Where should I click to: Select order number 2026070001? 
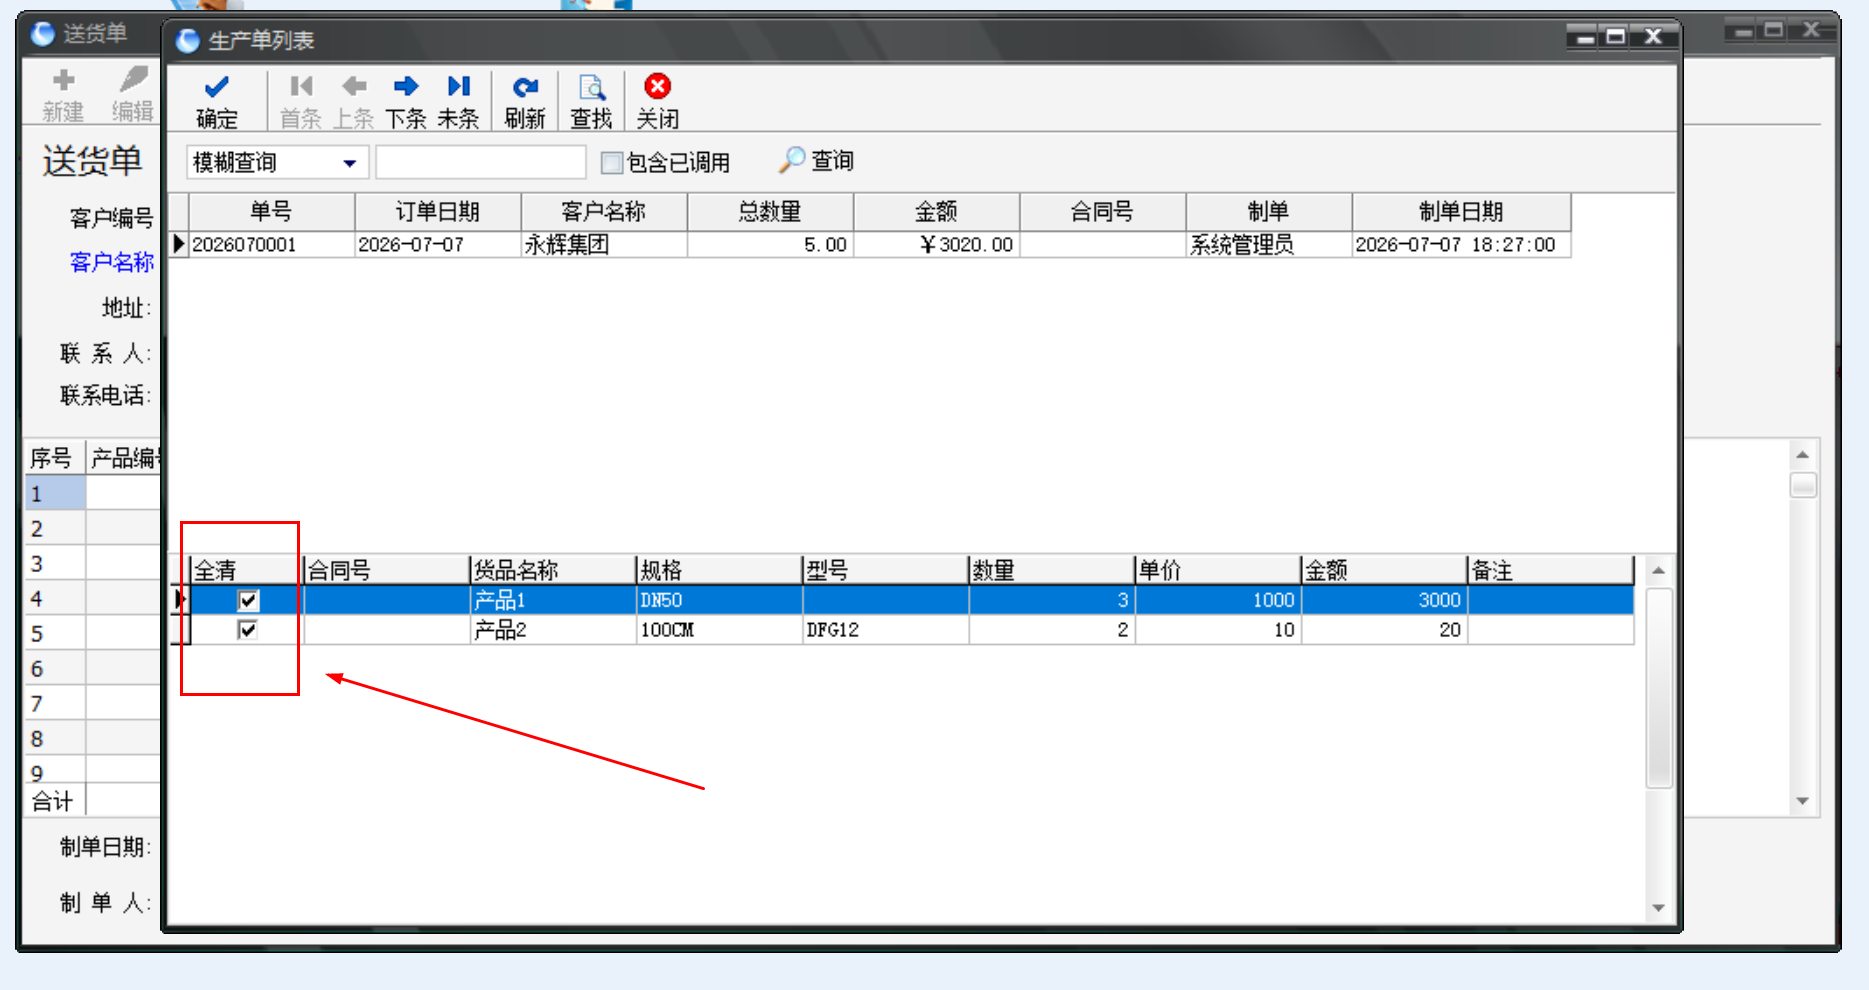271,245
